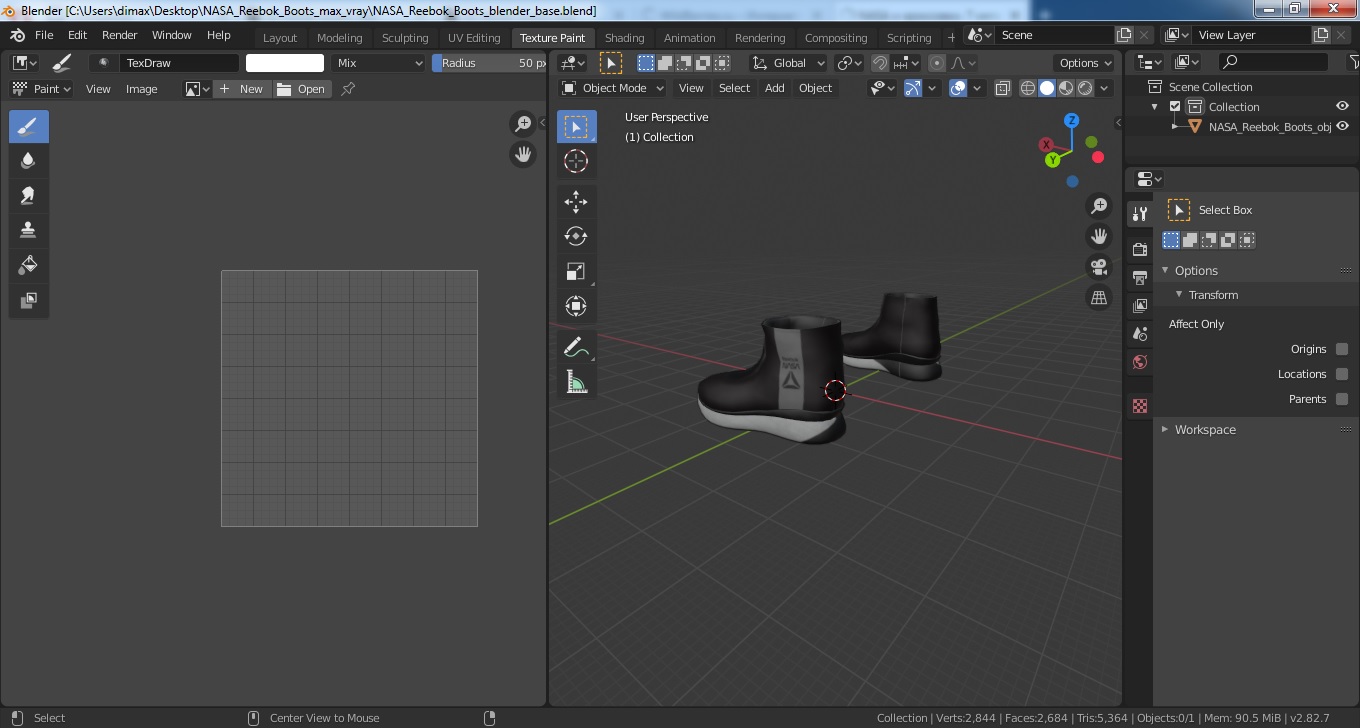Image resolution: width=1360 pixels, height=728 pixels.
Task: Activate the 3D Cursor tool
Action: [x=576, y=161]
